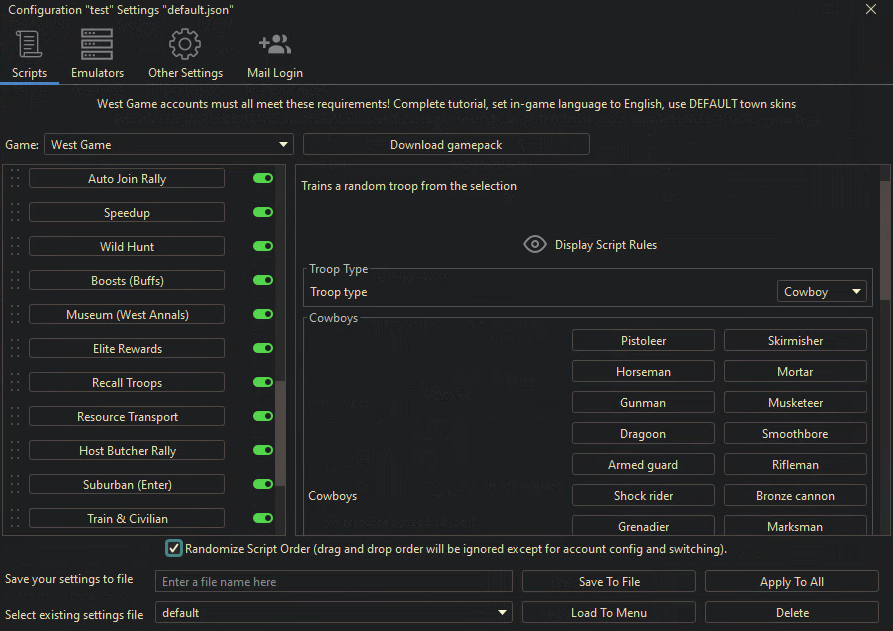The image size is (893, 631).
Task: Open the Troop type Cowboy dropdown
Action: coord(822,292)
